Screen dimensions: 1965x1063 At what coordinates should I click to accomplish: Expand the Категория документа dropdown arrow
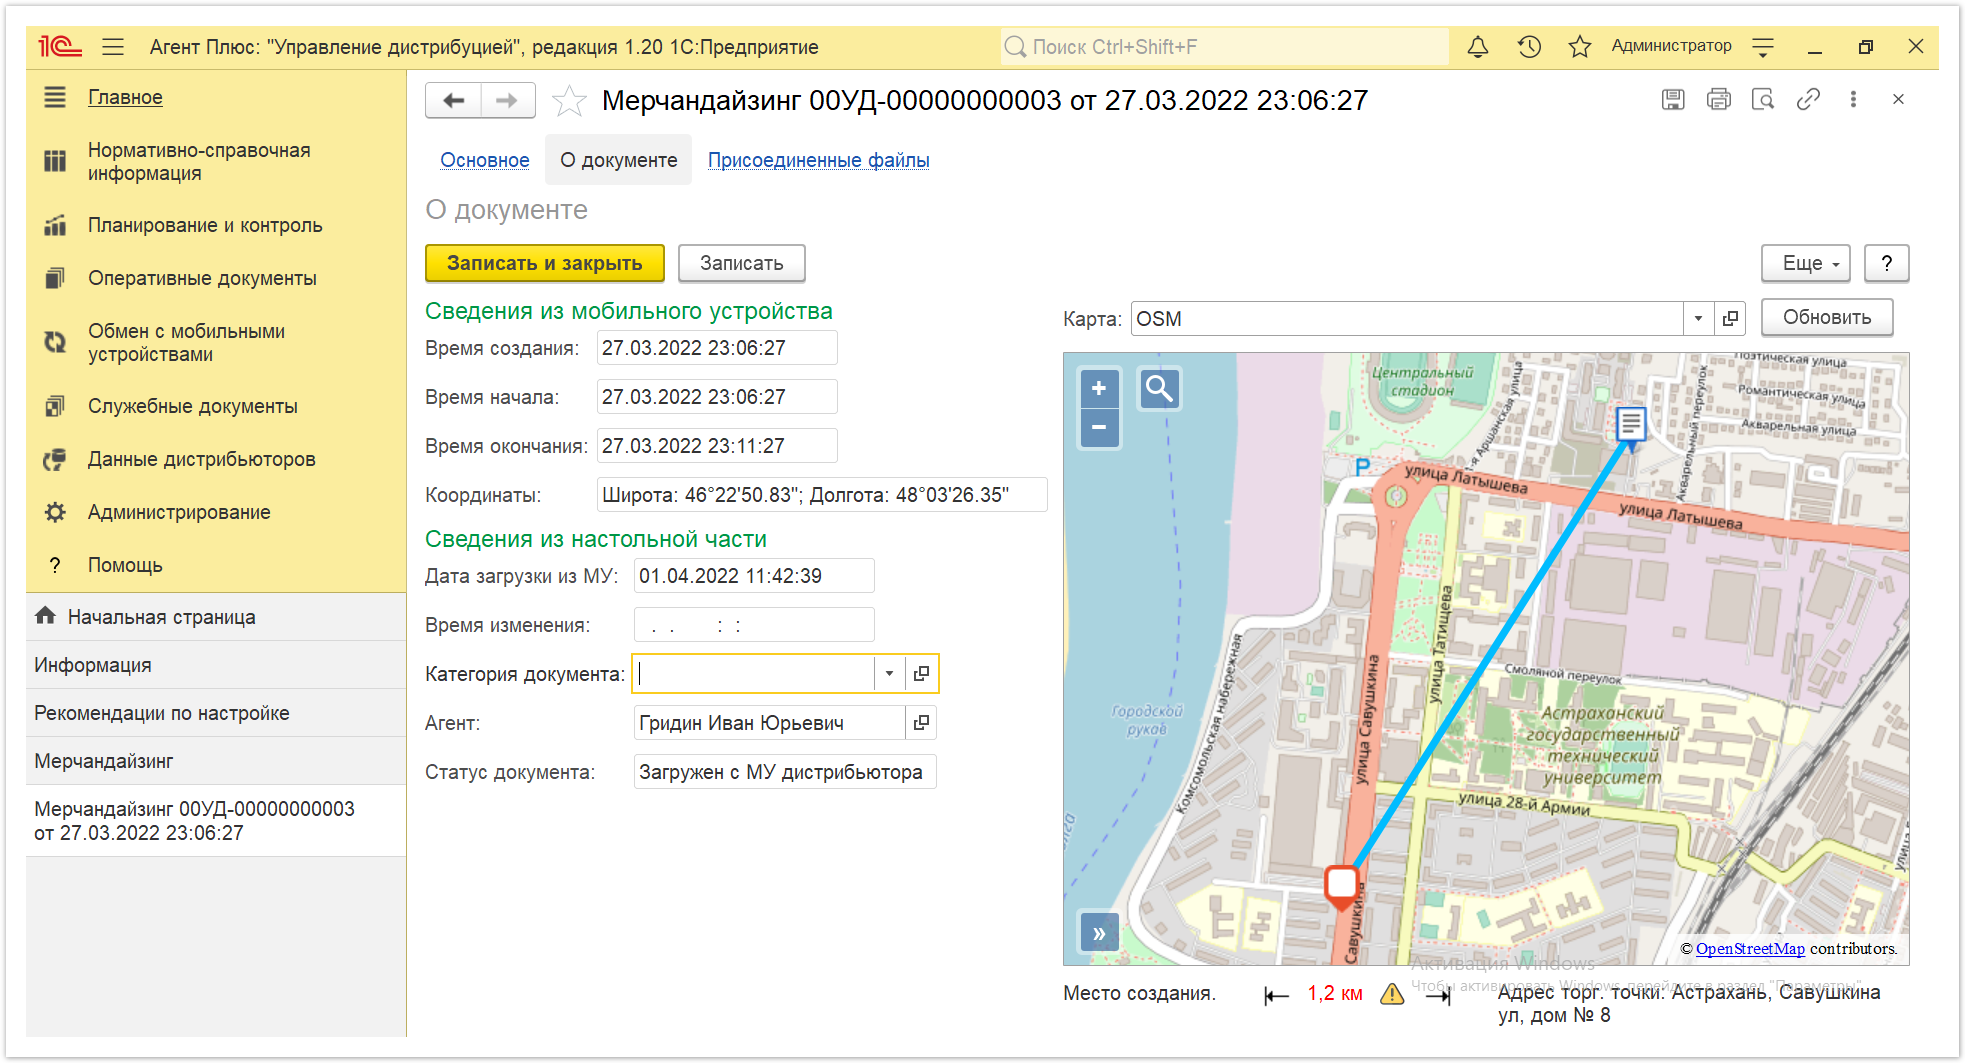pos(889,674)
